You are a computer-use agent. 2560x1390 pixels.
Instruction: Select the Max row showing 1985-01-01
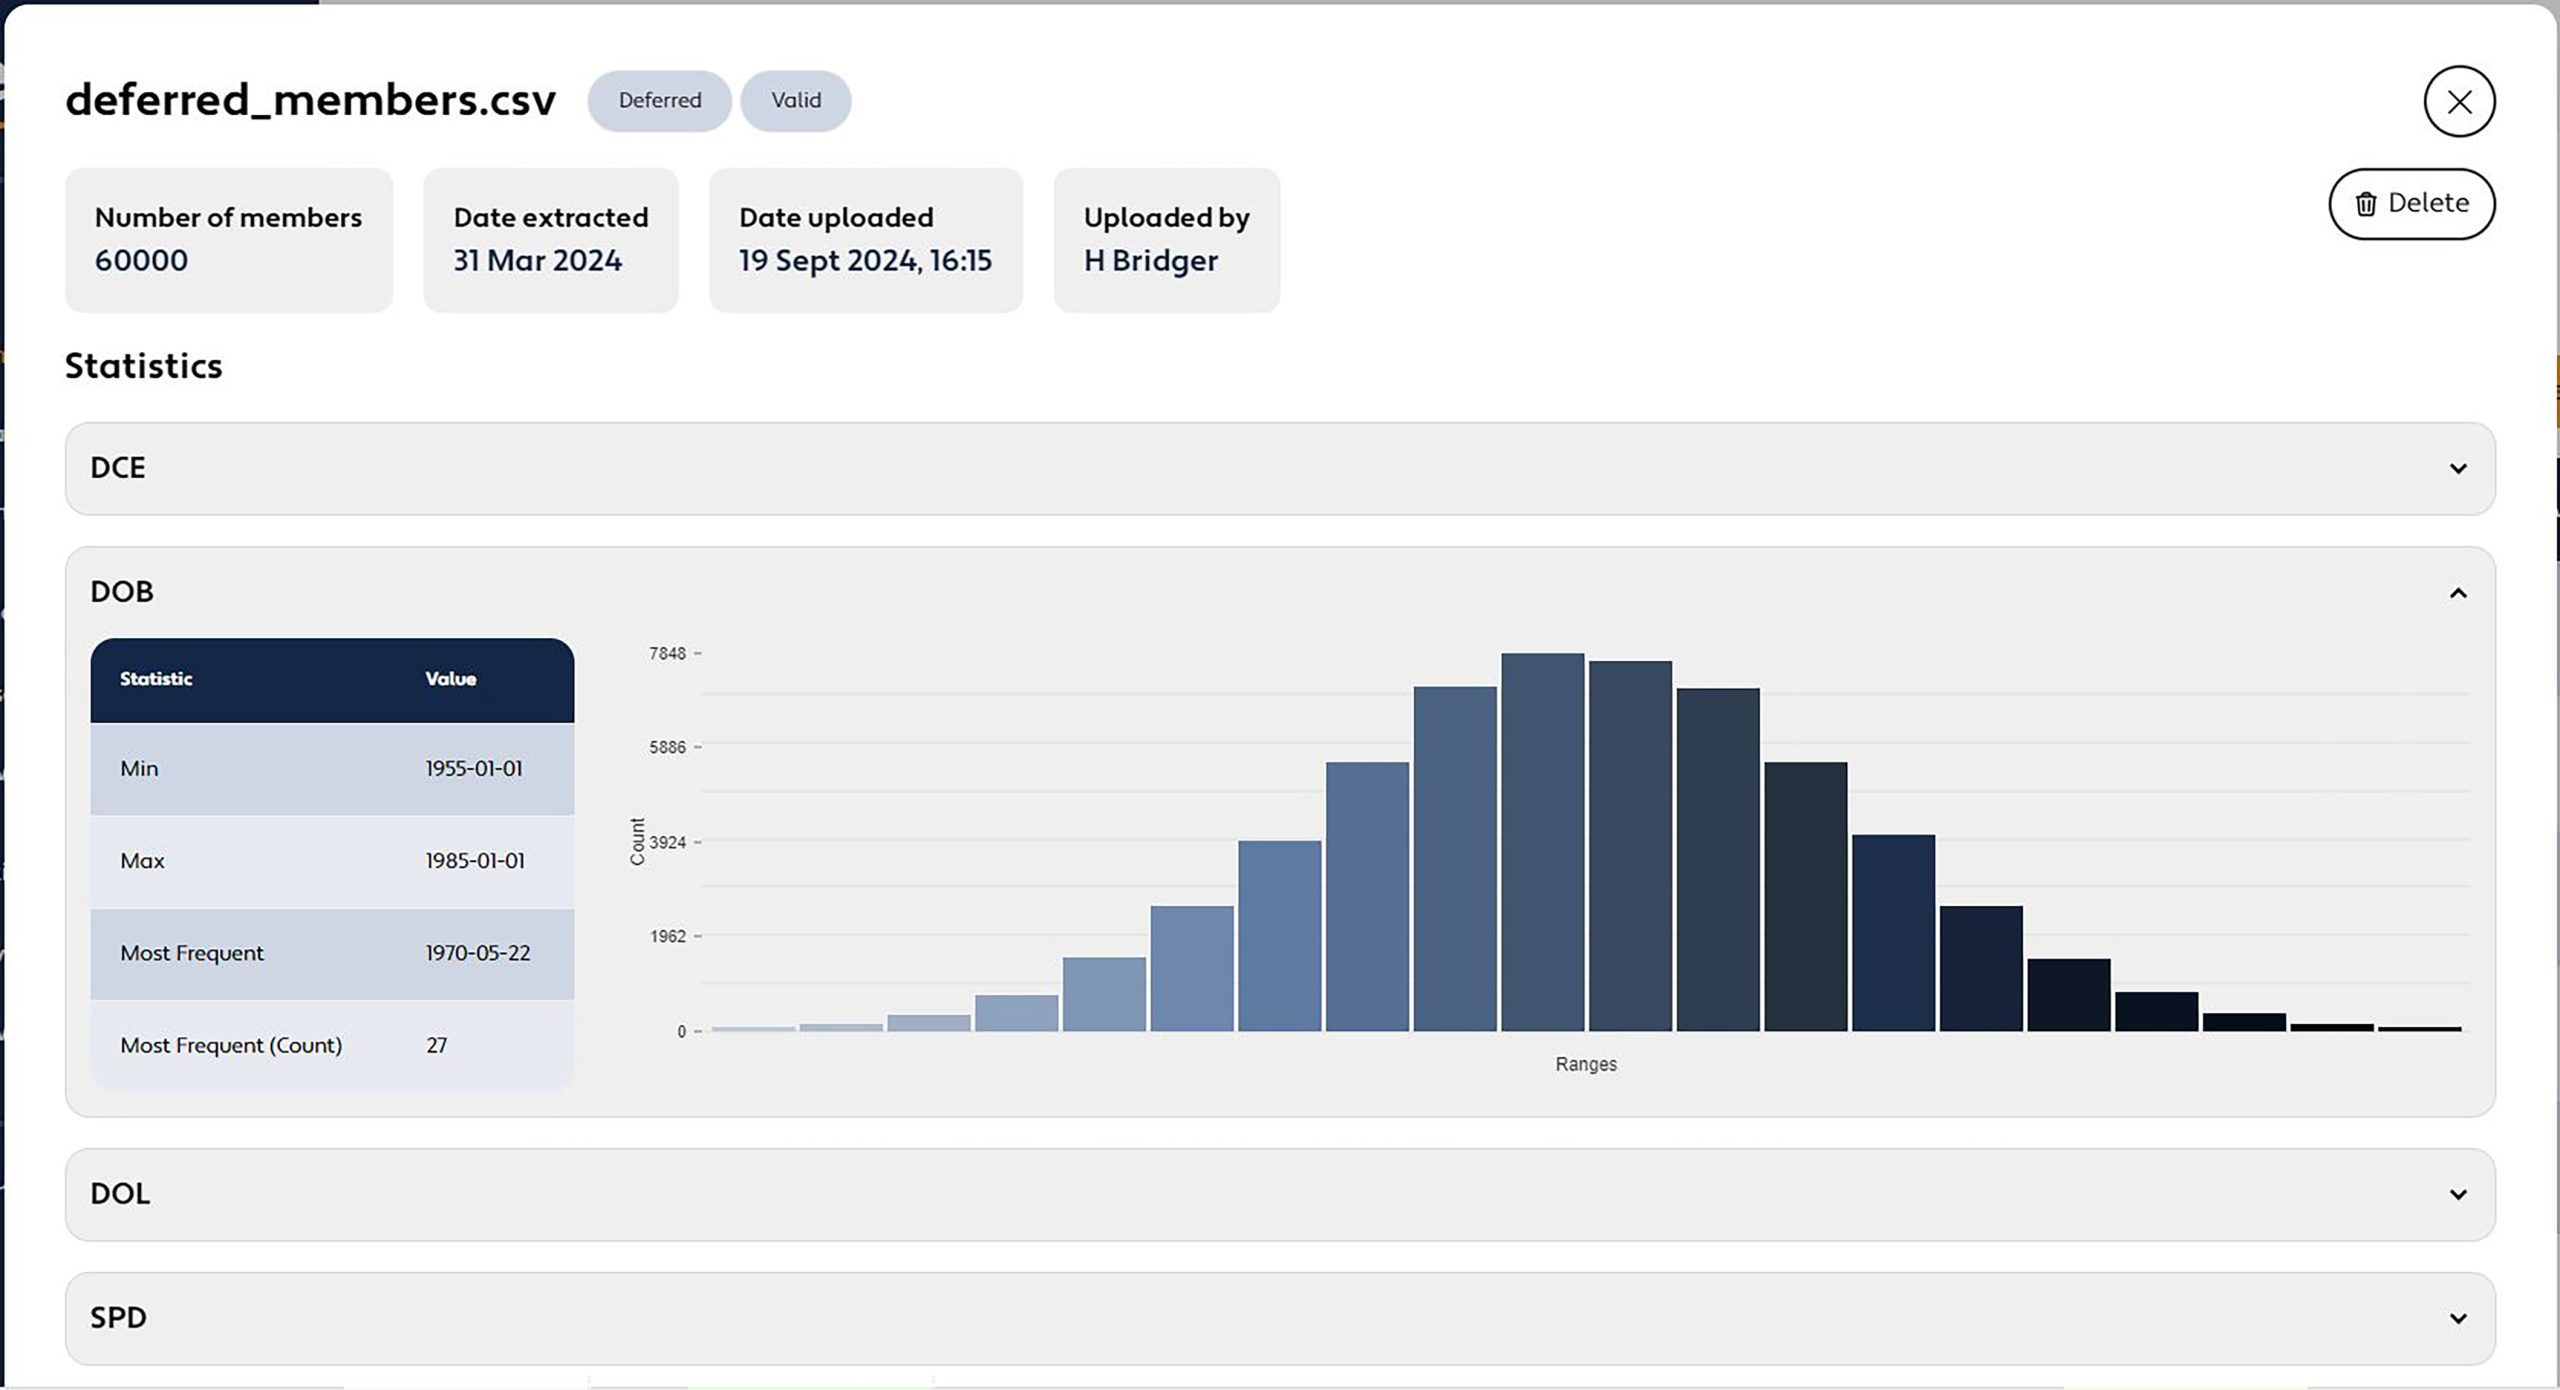[332, 861]
